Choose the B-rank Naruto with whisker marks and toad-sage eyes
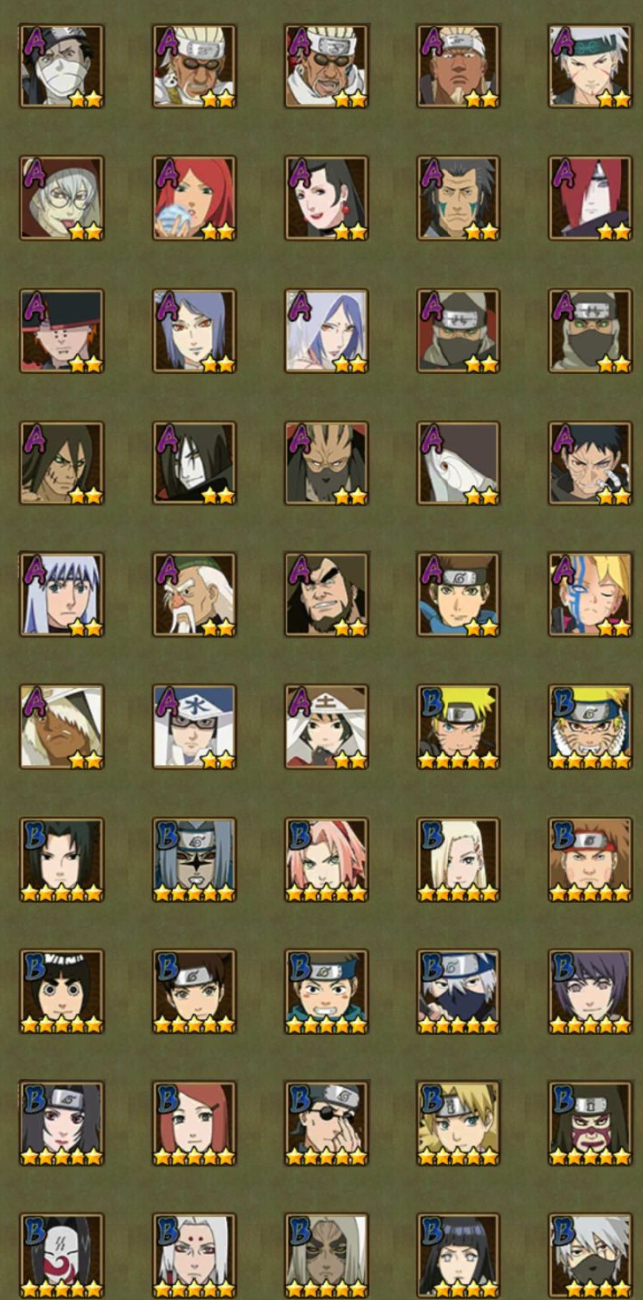The width and height of the screenshot is (643, 1300). coord(590,727)
